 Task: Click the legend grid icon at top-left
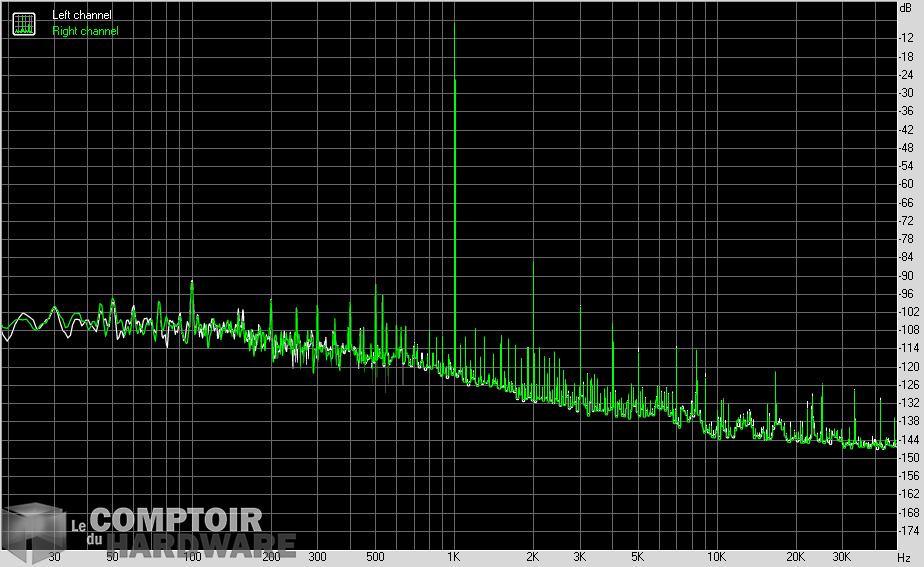(x=23, y=23)
